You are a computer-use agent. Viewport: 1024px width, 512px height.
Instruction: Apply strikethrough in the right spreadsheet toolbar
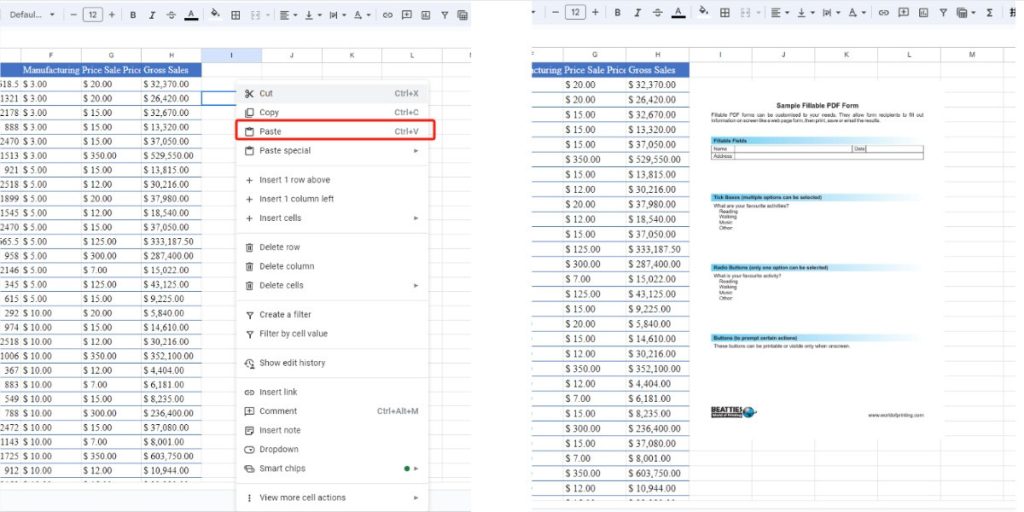tap(658, 12)
